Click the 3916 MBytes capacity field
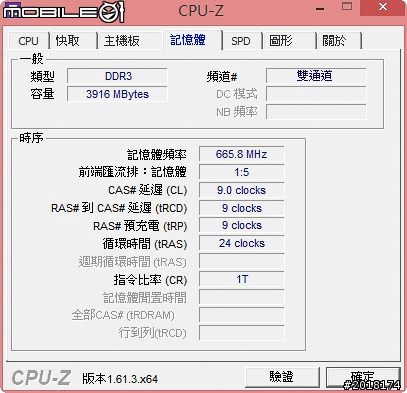 tap(117, 94)
